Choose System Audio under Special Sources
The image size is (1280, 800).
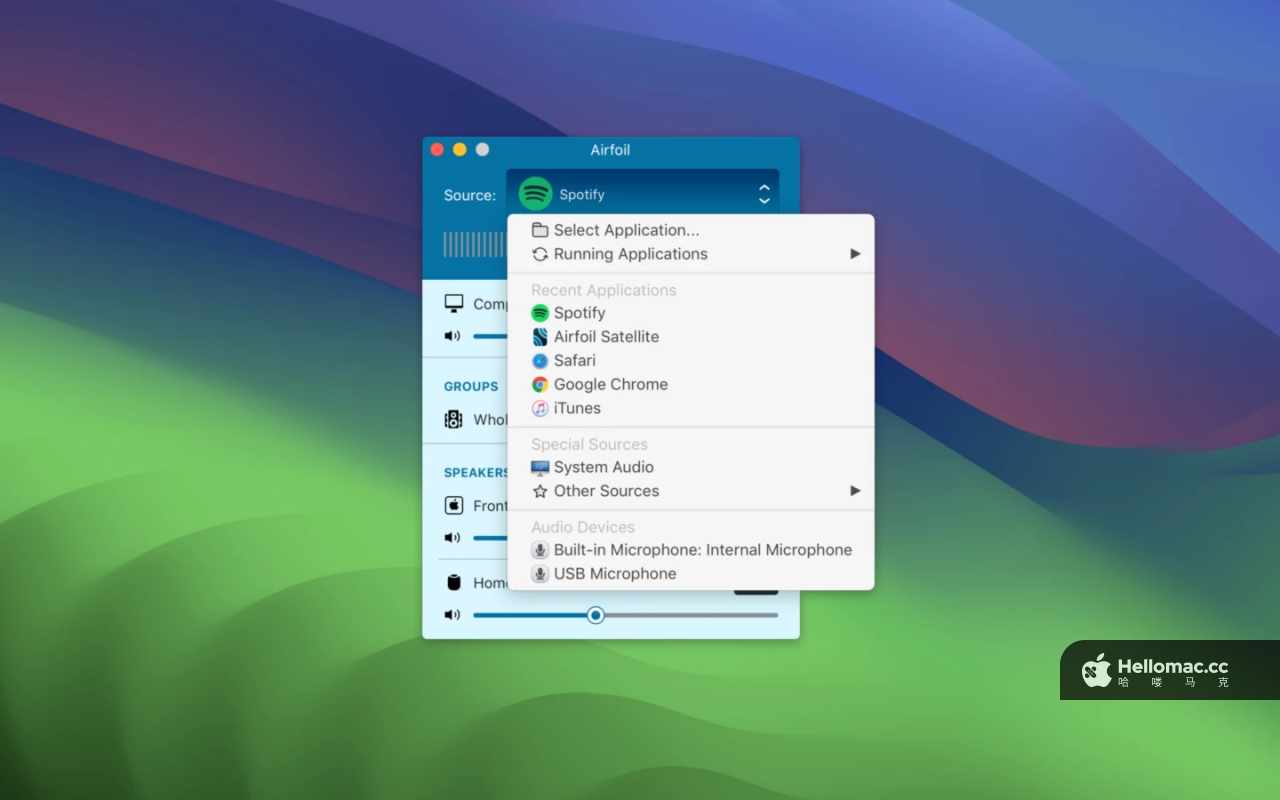691,467
